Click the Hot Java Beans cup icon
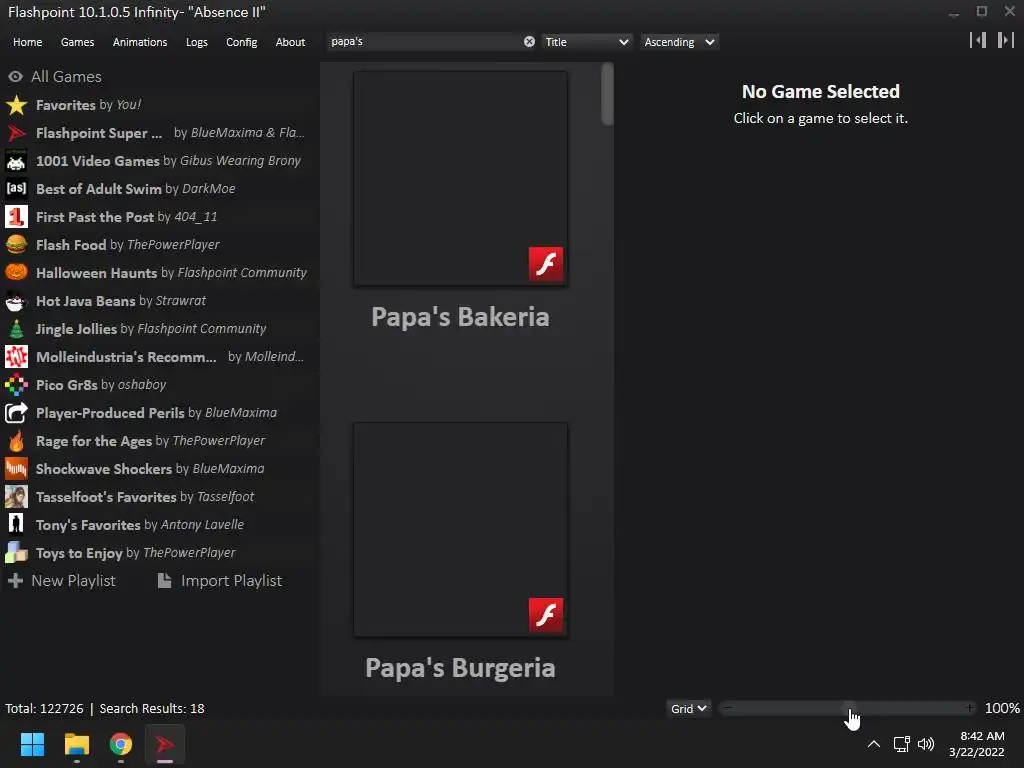 click(16, 301)
